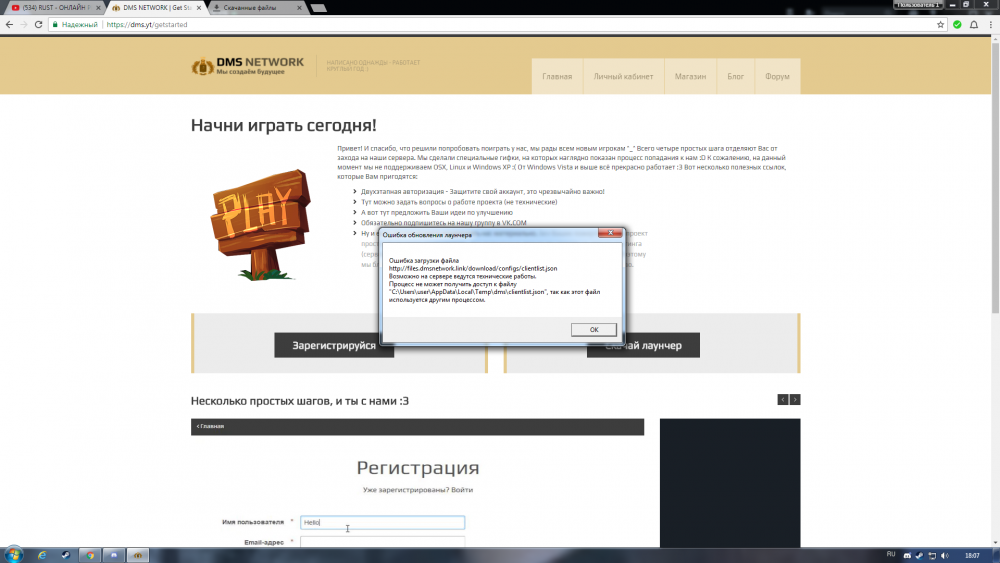
Task: Click the Имя пользователя input field
Action: coord(382,522)
